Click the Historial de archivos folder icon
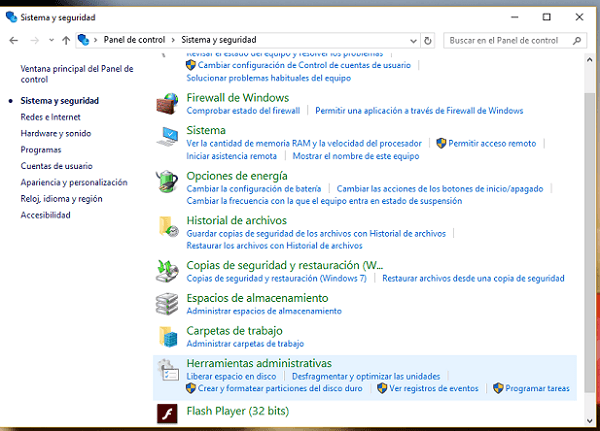Viewport: 600px width, 431px height. tap(168, 227)
